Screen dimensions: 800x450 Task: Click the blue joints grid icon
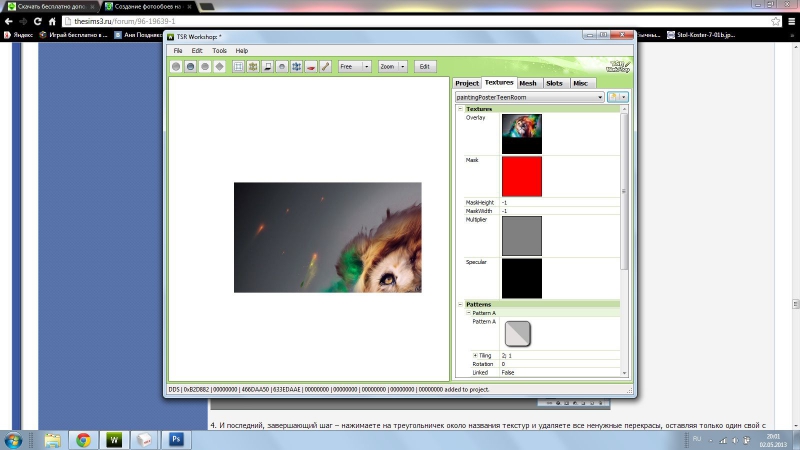(x=296, y=66)
